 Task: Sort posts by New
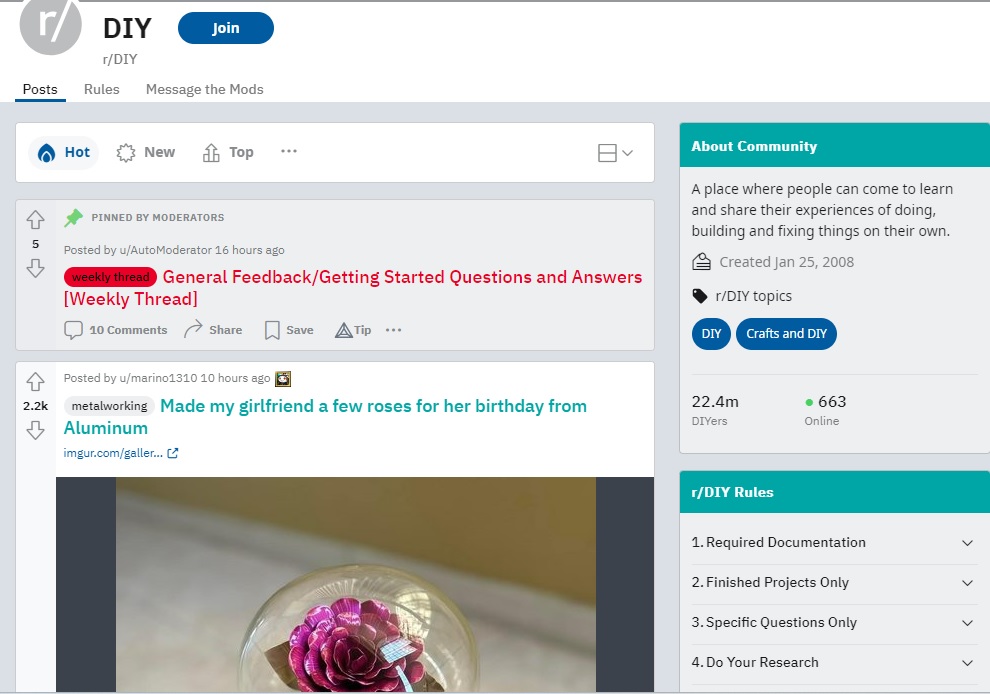click(146, 153)
